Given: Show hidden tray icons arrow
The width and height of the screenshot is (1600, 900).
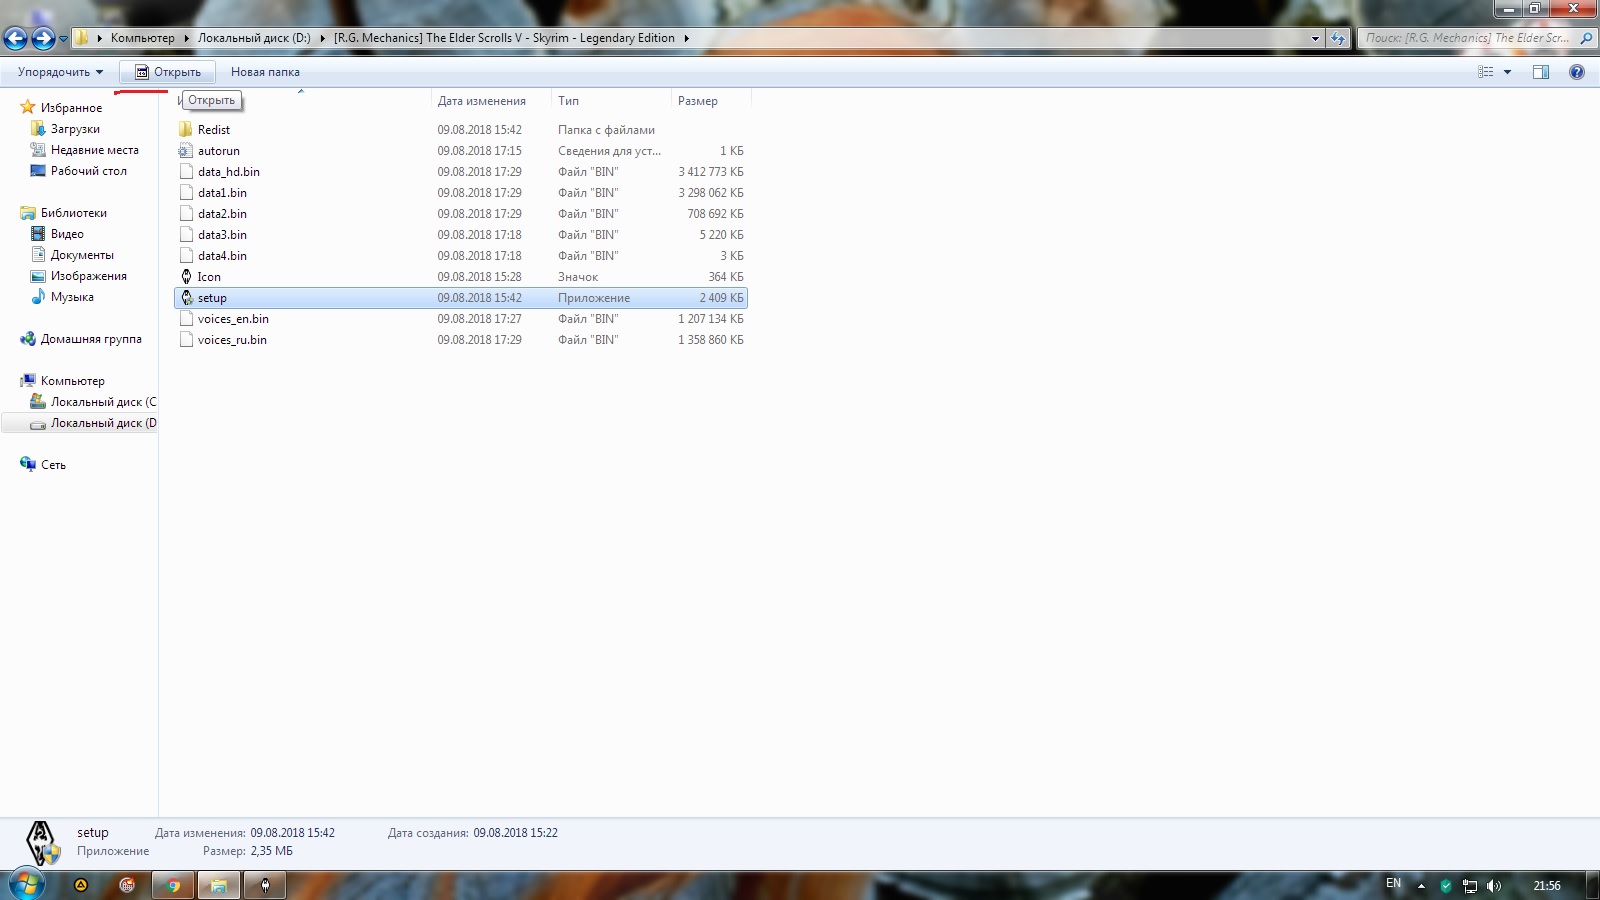Looking at the screenshot, I should click(1421, 886).
